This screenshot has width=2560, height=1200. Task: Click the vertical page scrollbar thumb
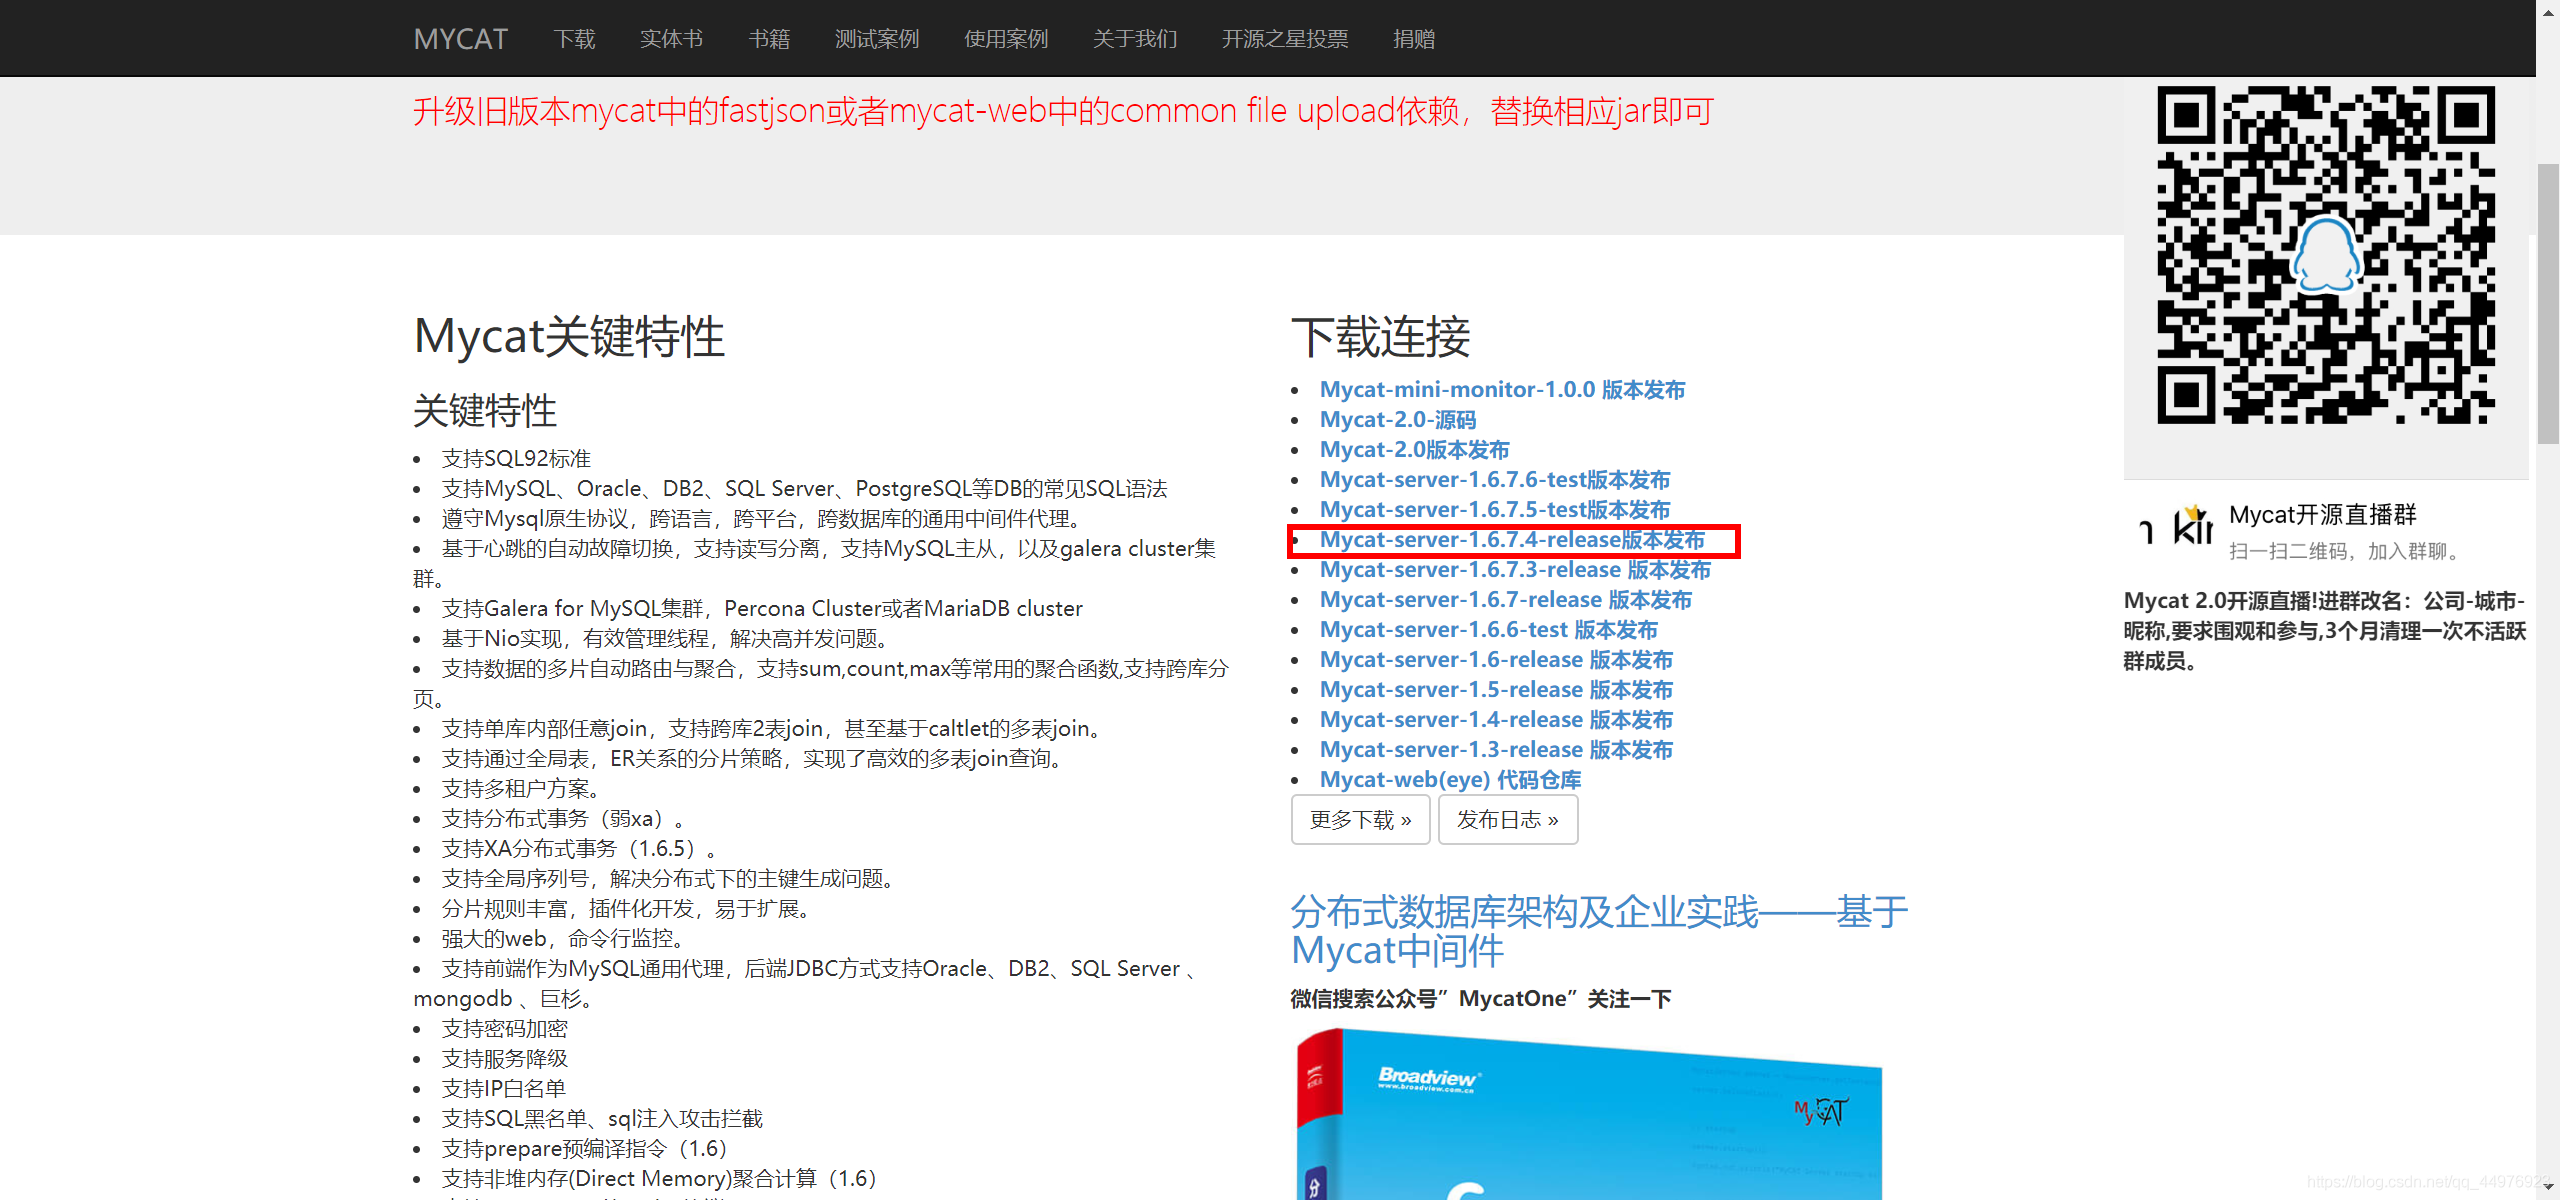2548,304
